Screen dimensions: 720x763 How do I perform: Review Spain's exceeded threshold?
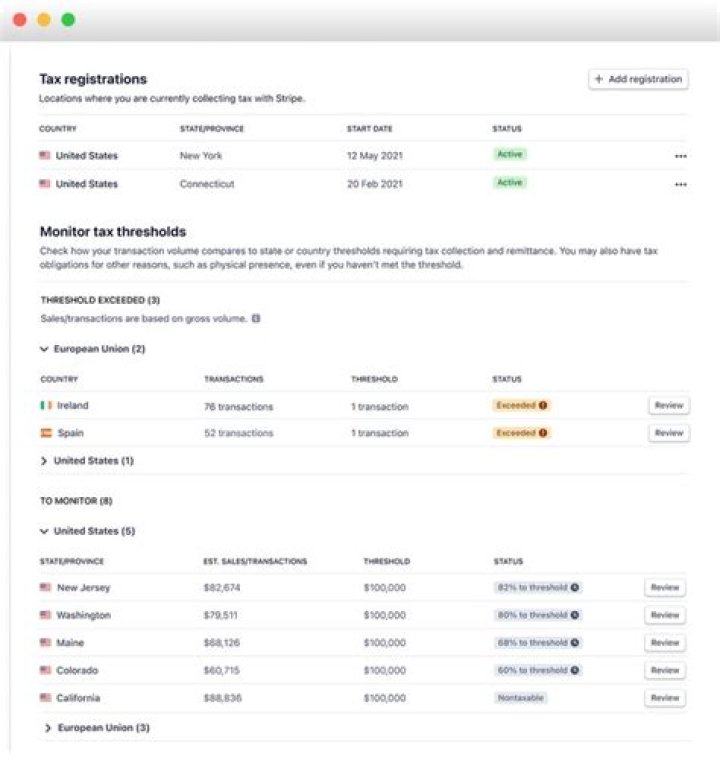tap(669, 433)
